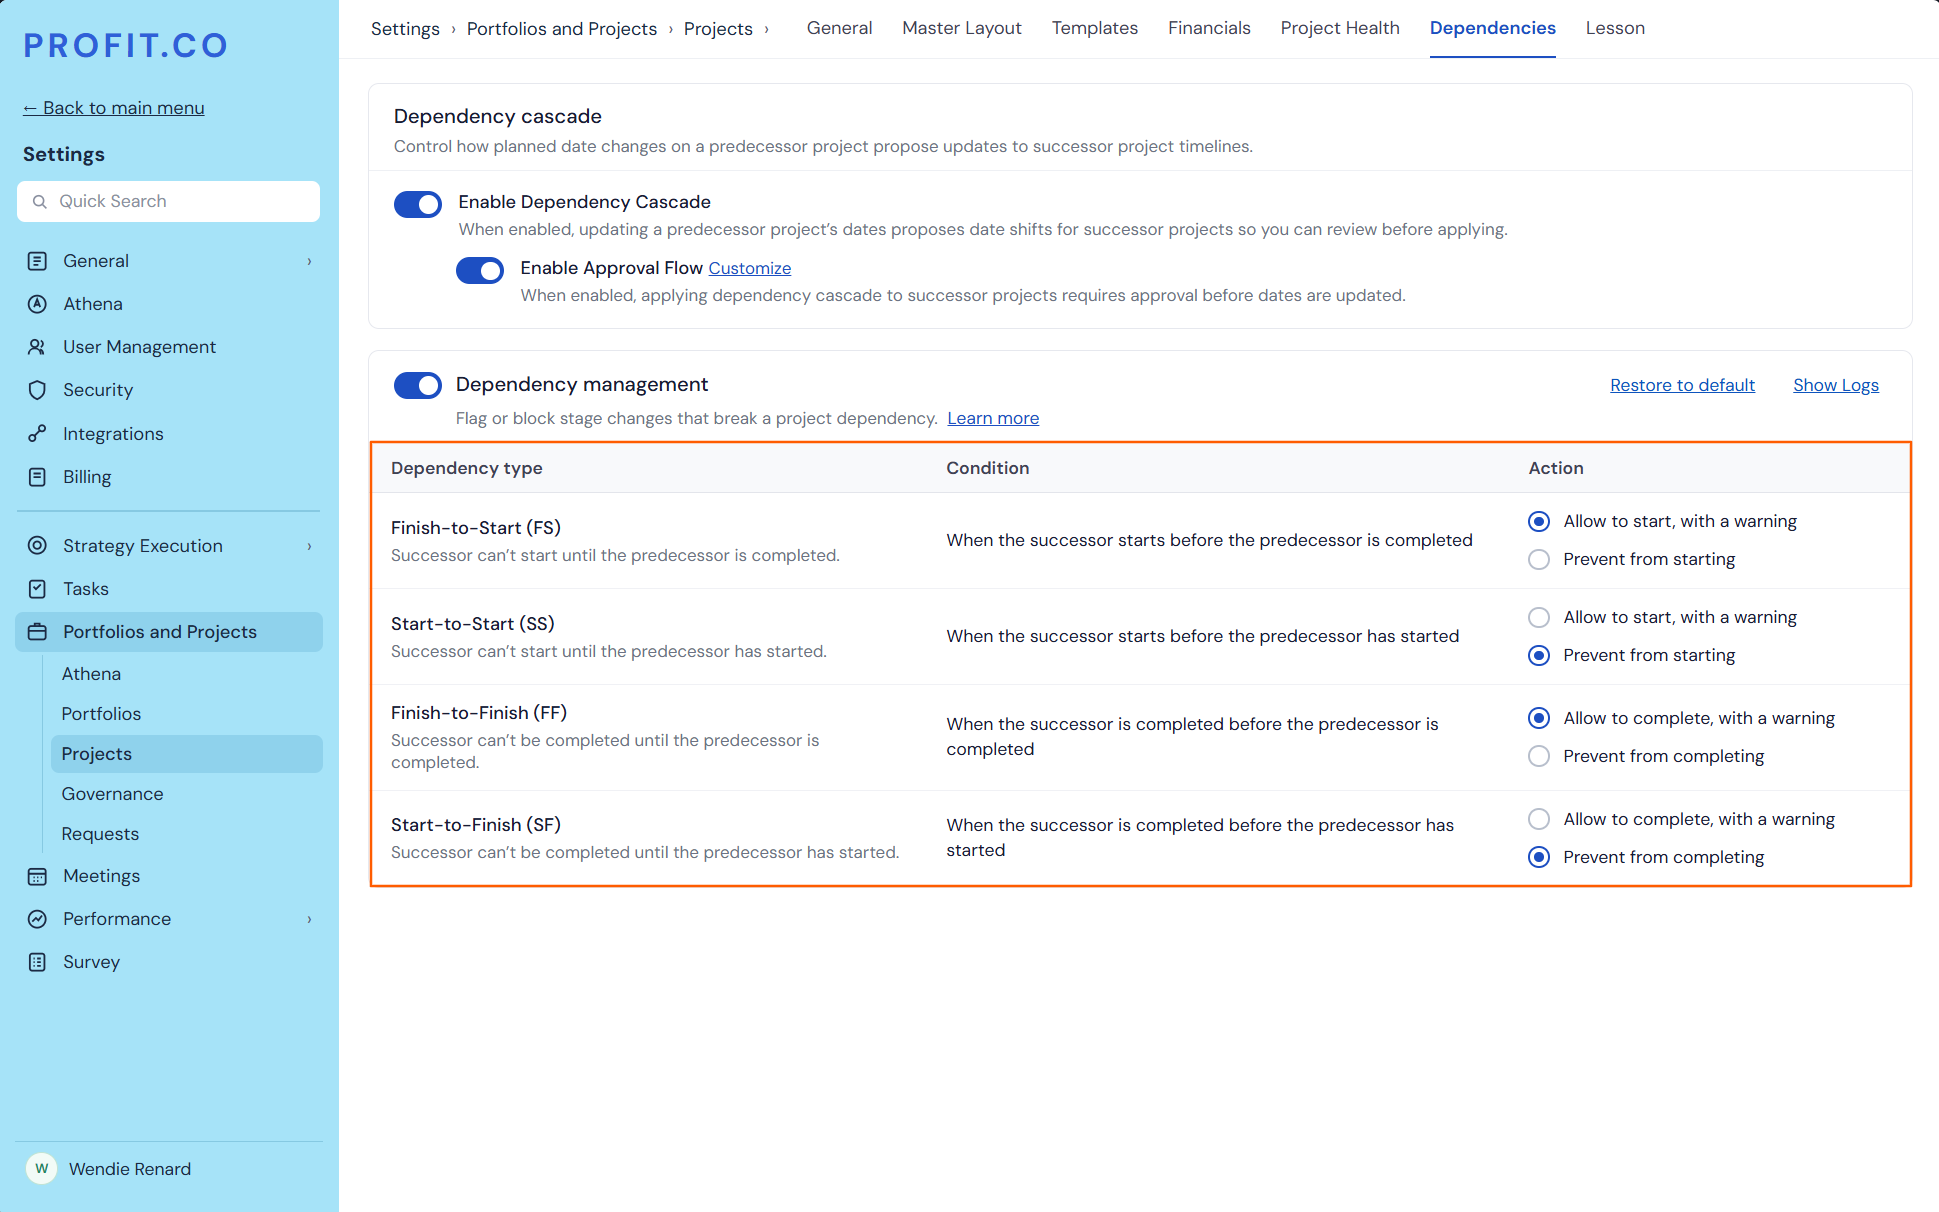
Task: Click Restore to default link
Action: [x=1682, y=385]
